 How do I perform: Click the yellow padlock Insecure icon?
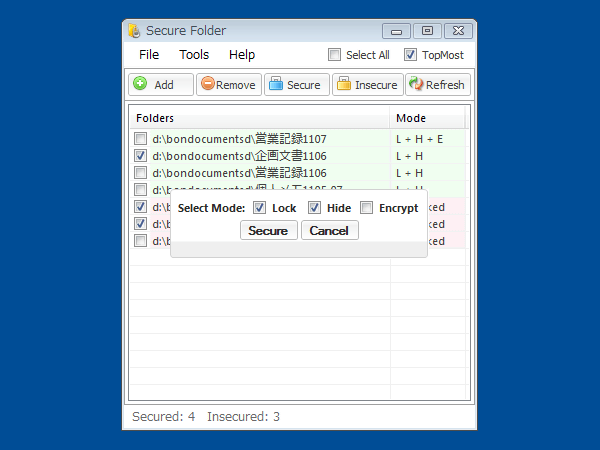pos(344,83)
